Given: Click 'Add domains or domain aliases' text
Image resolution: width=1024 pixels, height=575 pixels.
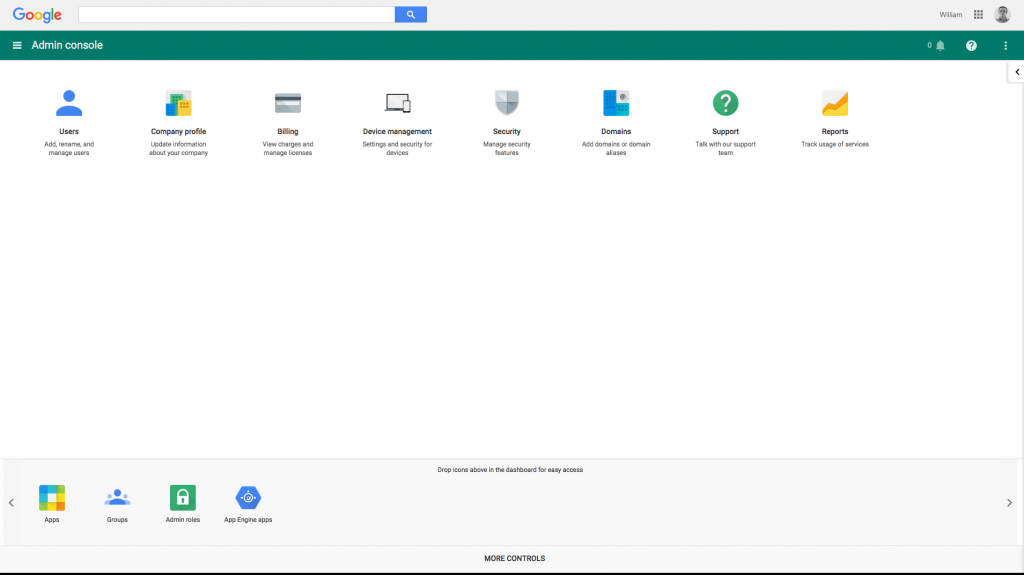Looking at the screenshot, I should (616, 148).
